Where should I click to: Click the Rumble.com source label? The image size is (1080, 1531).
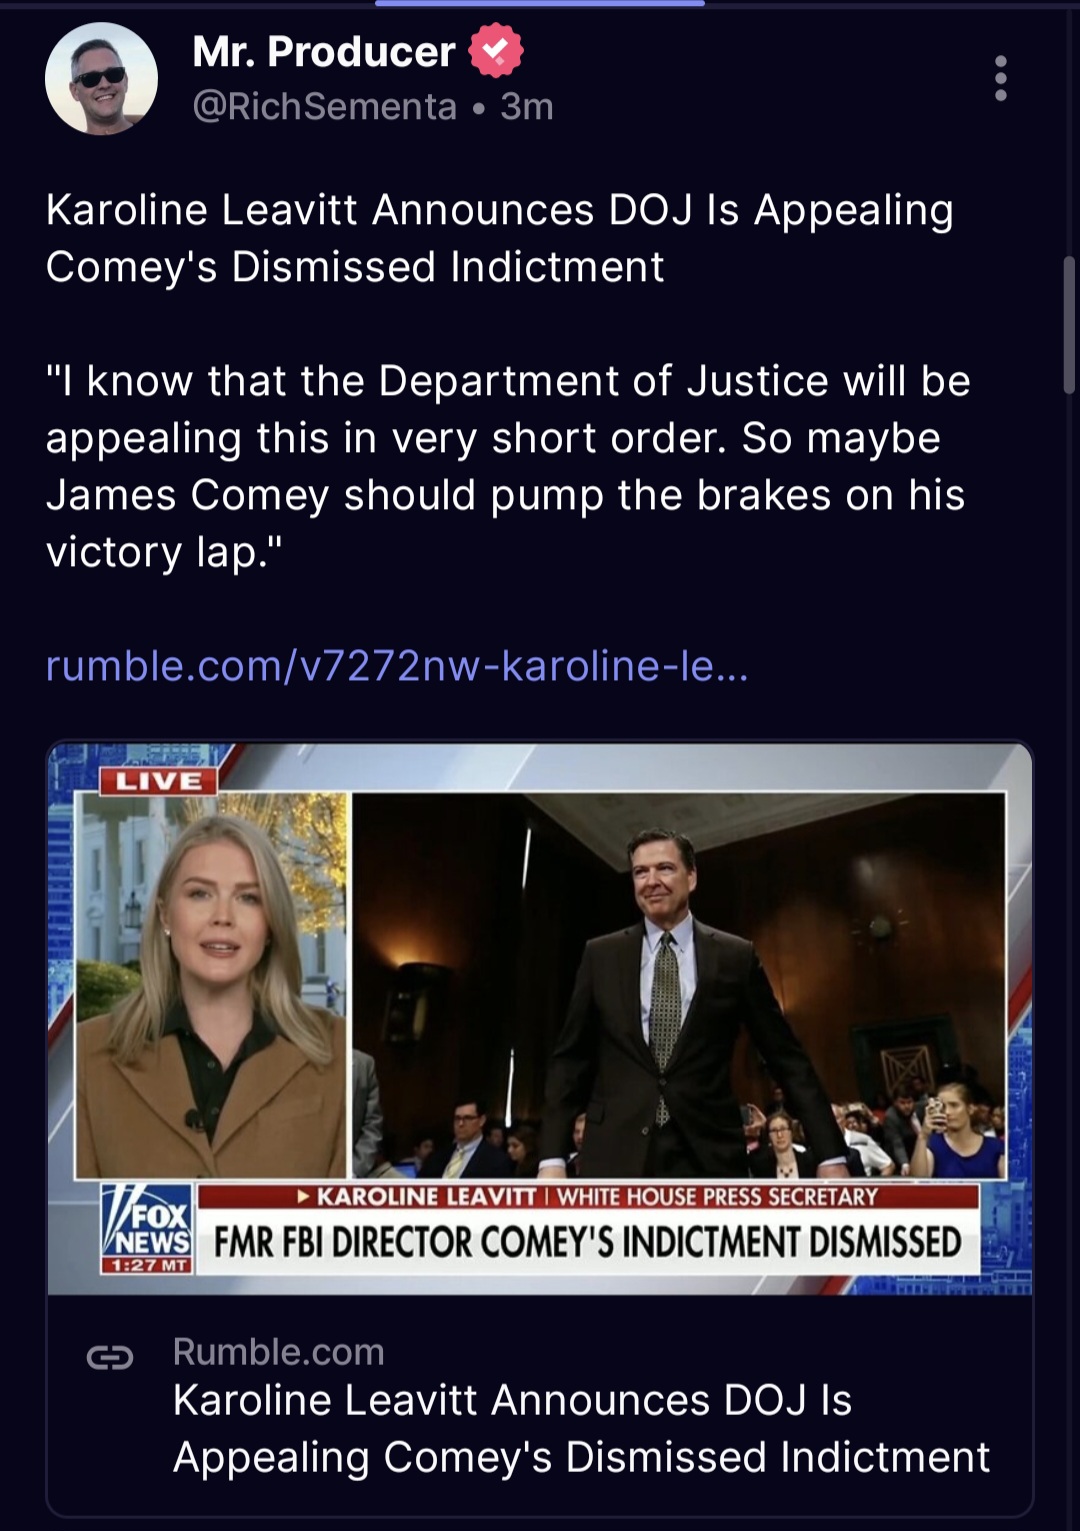278,1352
